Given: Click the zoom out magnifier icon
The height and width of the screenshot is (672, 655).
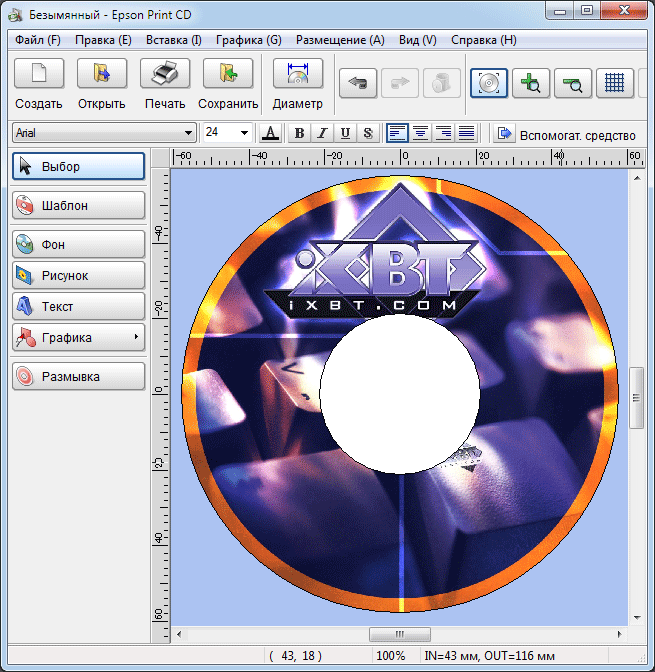Looking at the screenshot, I should tap(573, 83).
